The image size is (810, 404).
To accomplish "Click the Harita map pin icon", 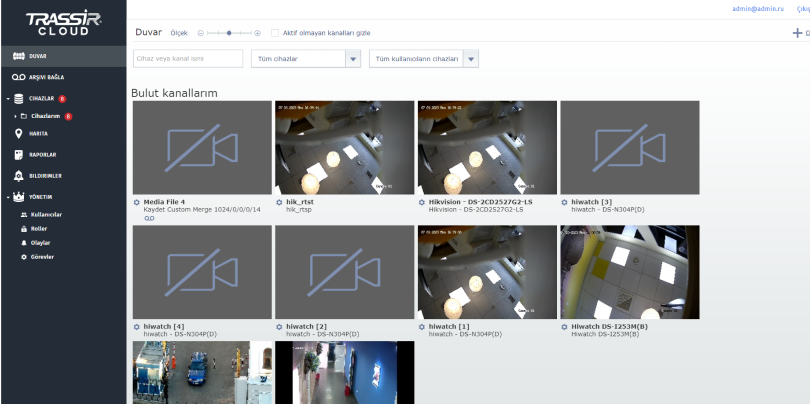I will [x=19, y=134].
